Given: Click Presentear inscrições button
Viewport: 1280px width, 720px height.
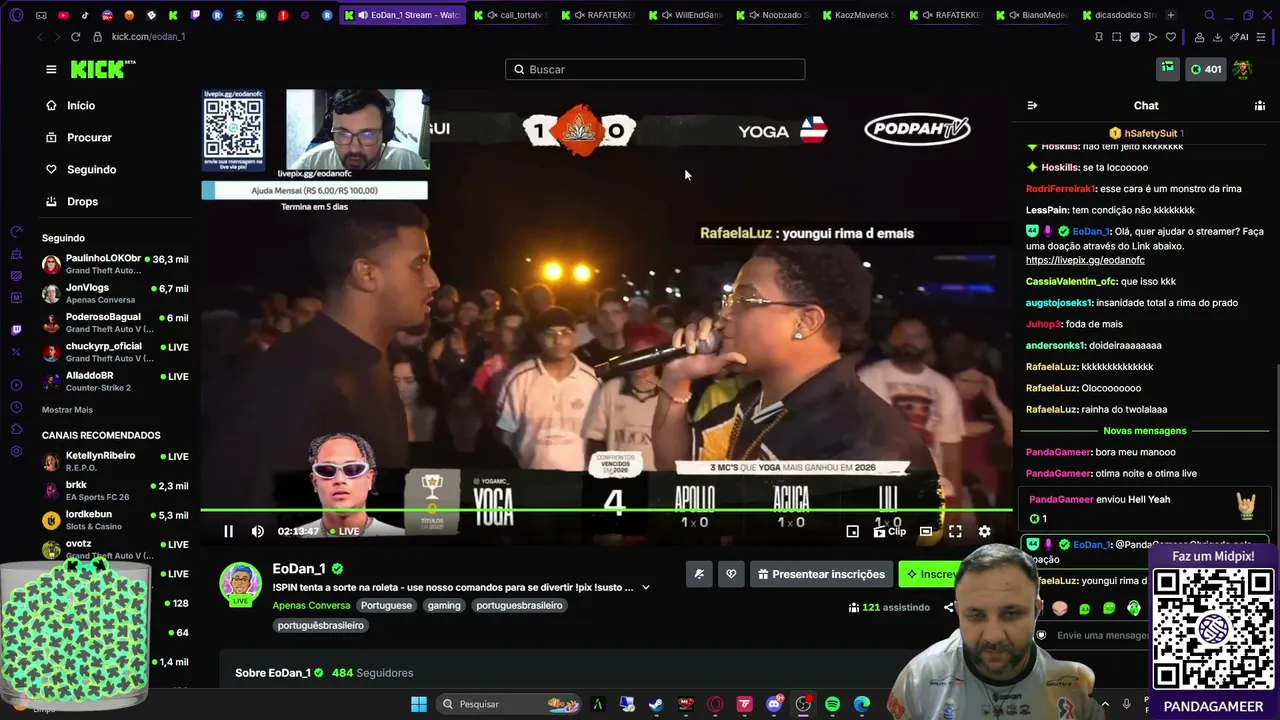Looking at the screenshot, I should 821,574.
